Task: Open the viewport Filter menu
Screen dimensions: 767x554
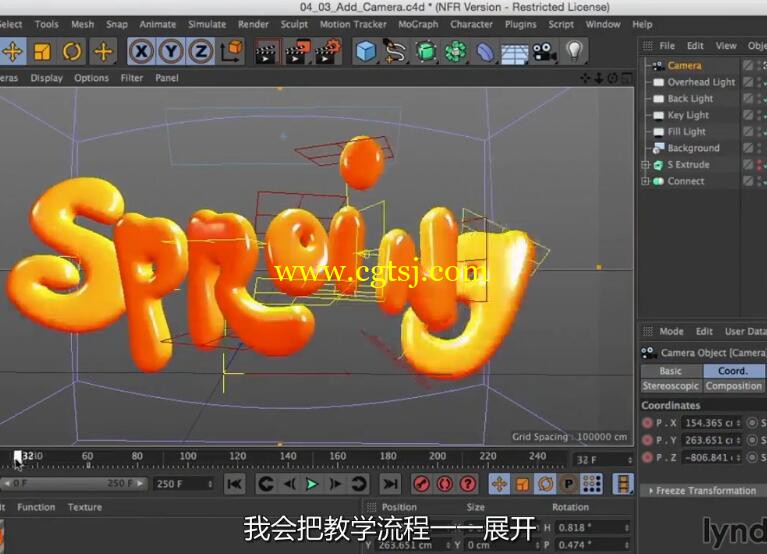Action: [132, 78]
